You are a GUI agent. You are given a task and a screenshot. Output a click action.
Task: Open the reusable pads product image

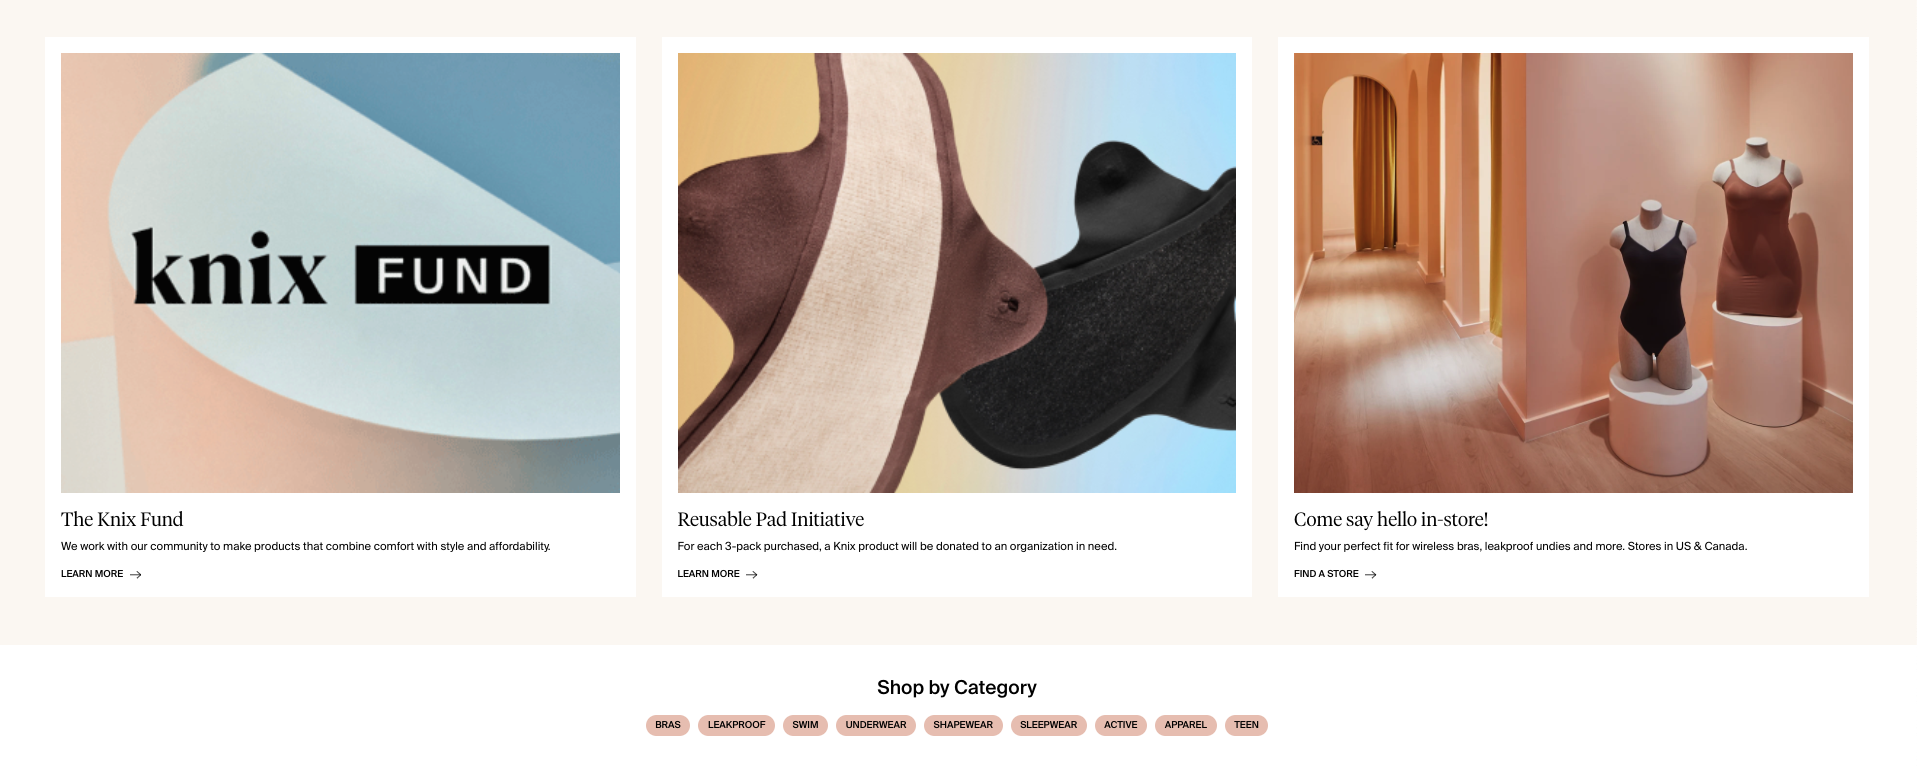click(957, 273)
